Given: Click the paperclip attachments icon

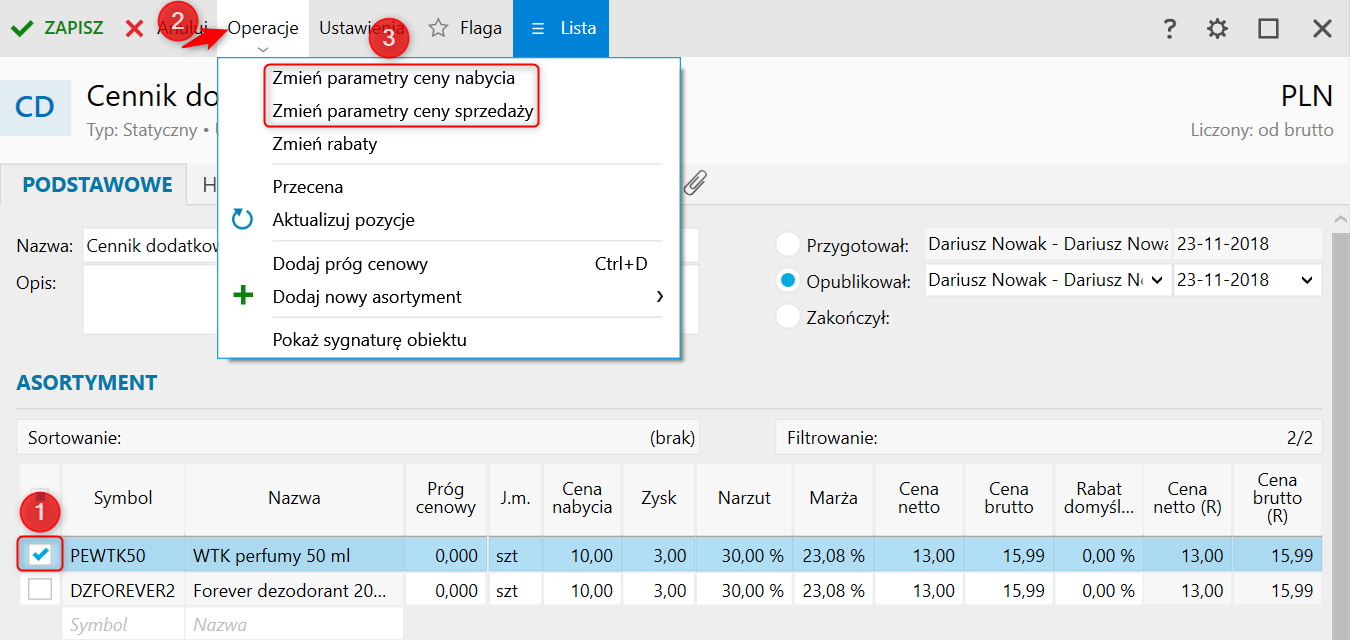Looking at the screenshot, I should tap(697, 182).
